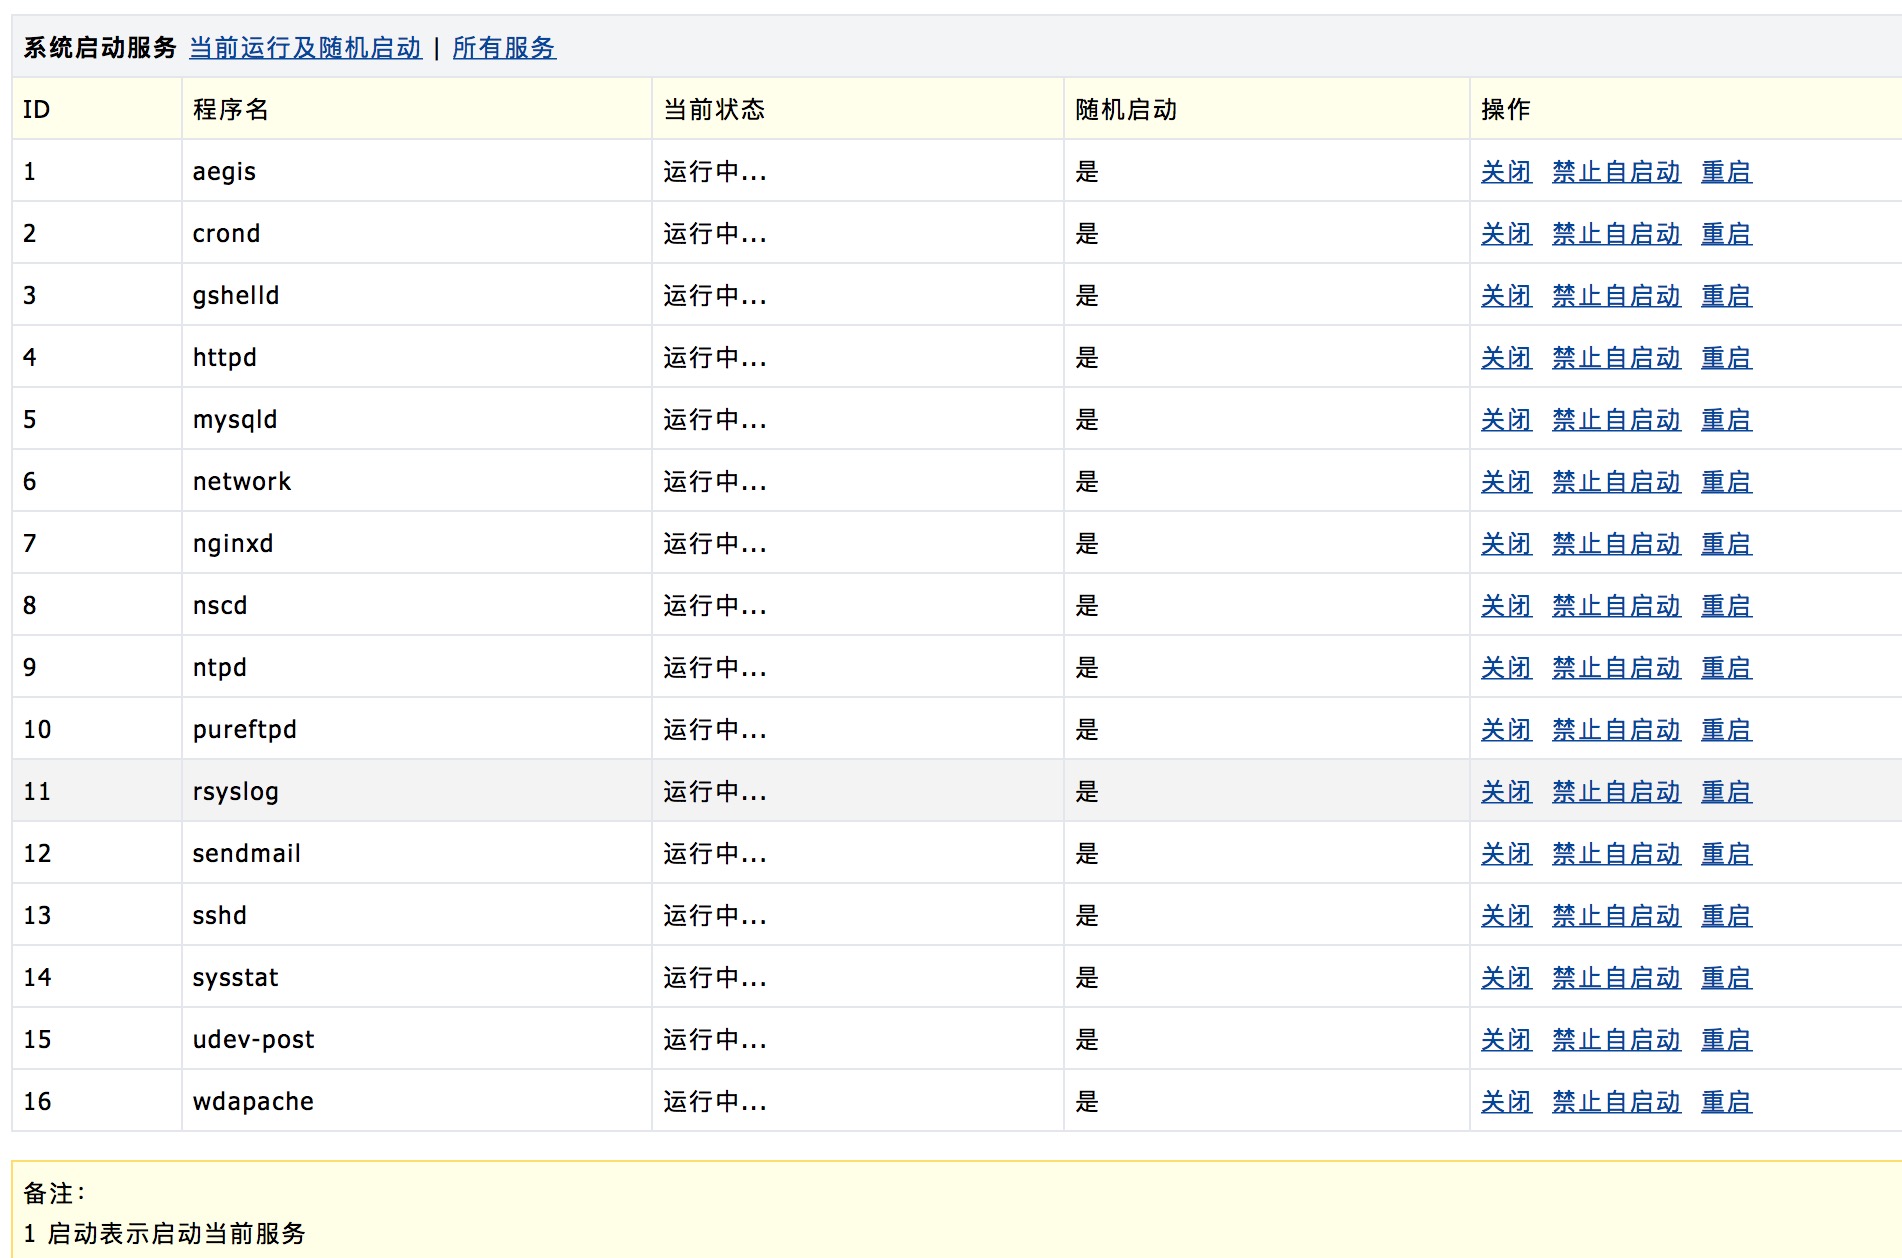Restart sendmail service
The image size is (1902, 1258).
click(1726, 854)
